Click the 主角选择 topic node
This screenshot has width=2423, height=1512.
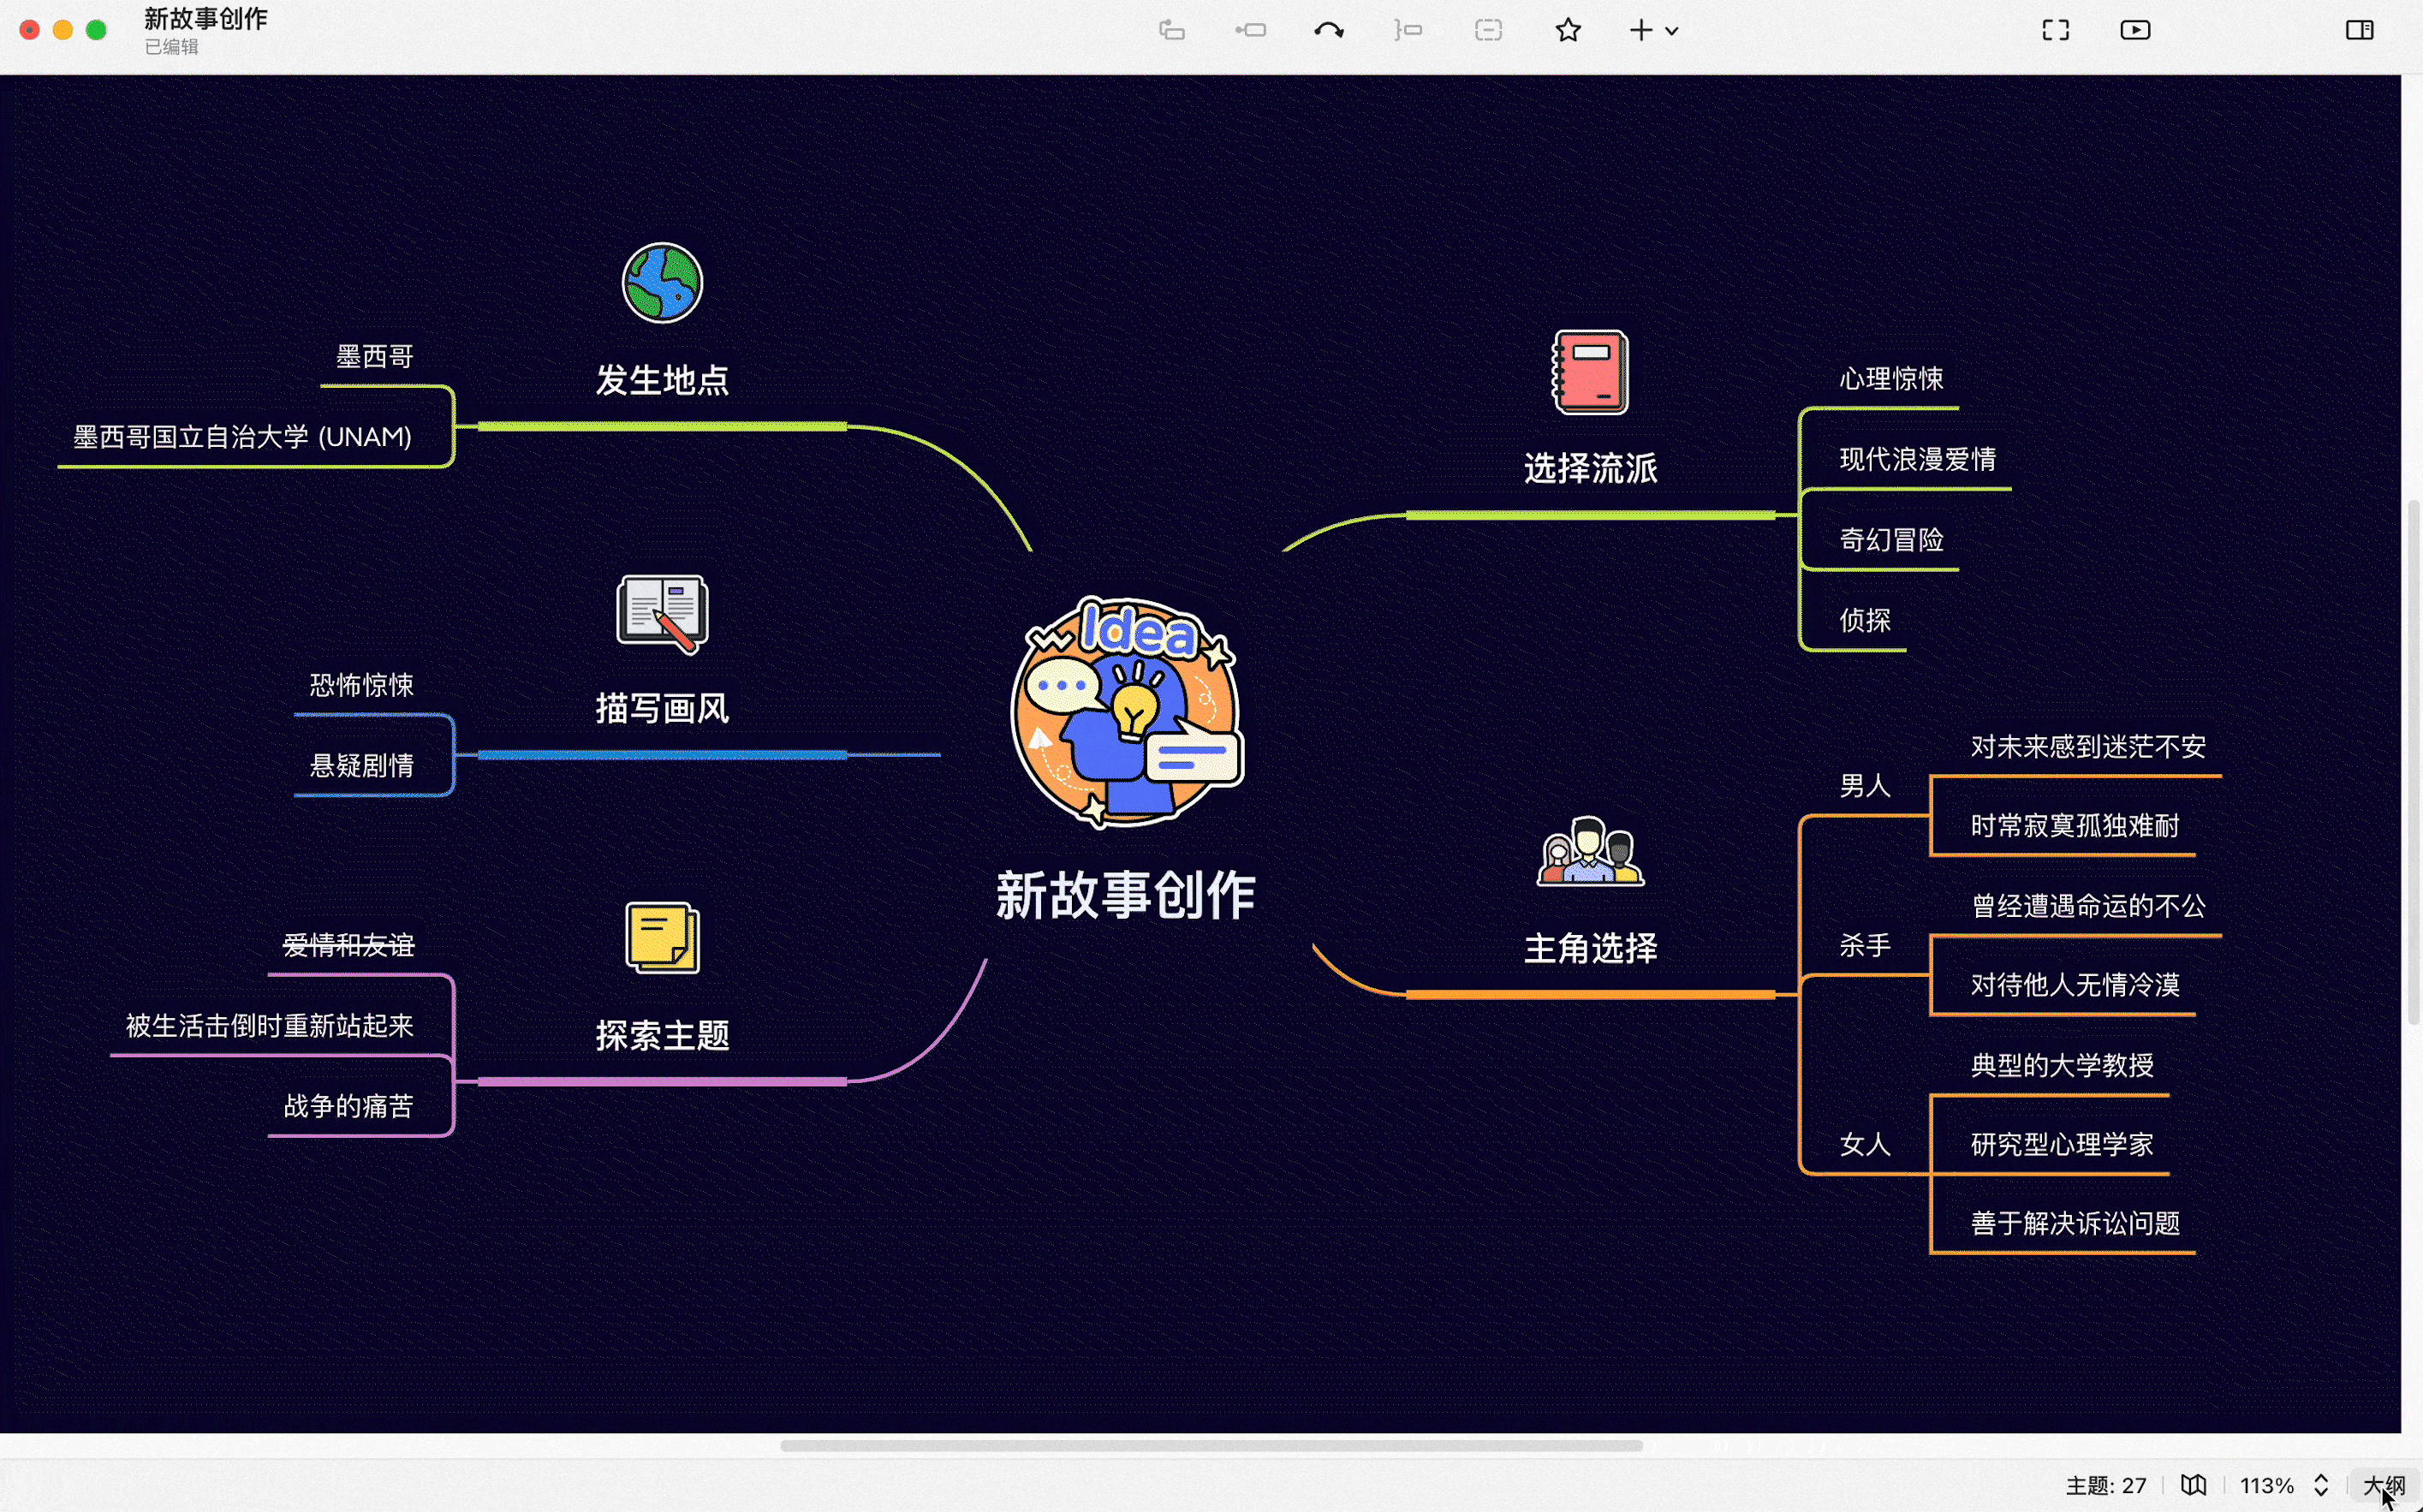click(1590, 949)
